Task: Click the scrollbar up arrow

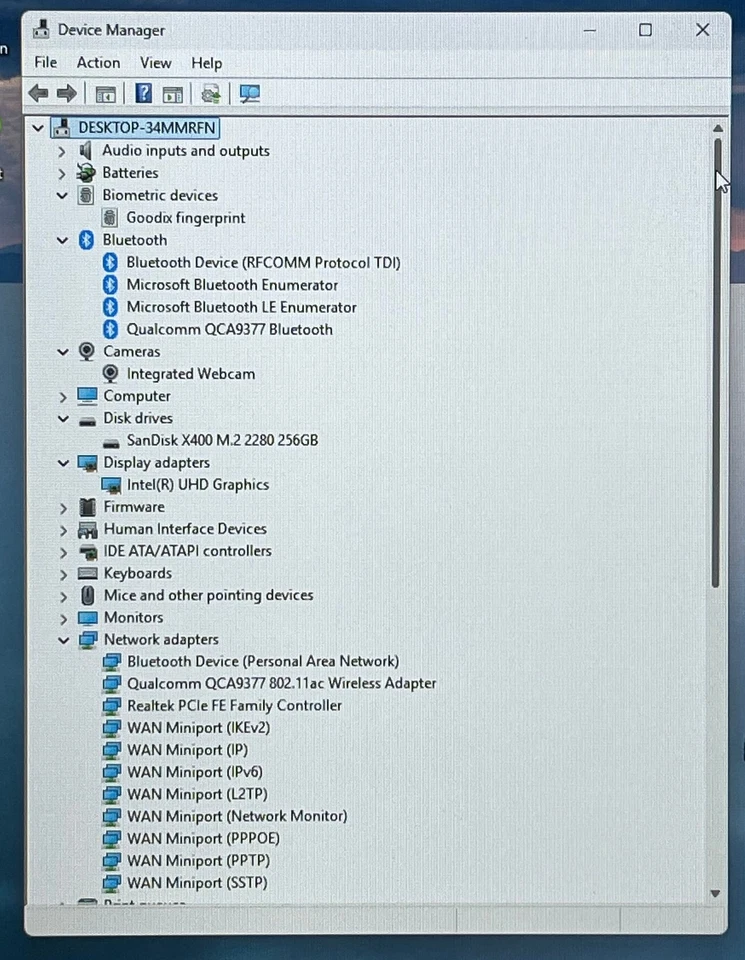Action: (717, 129)
